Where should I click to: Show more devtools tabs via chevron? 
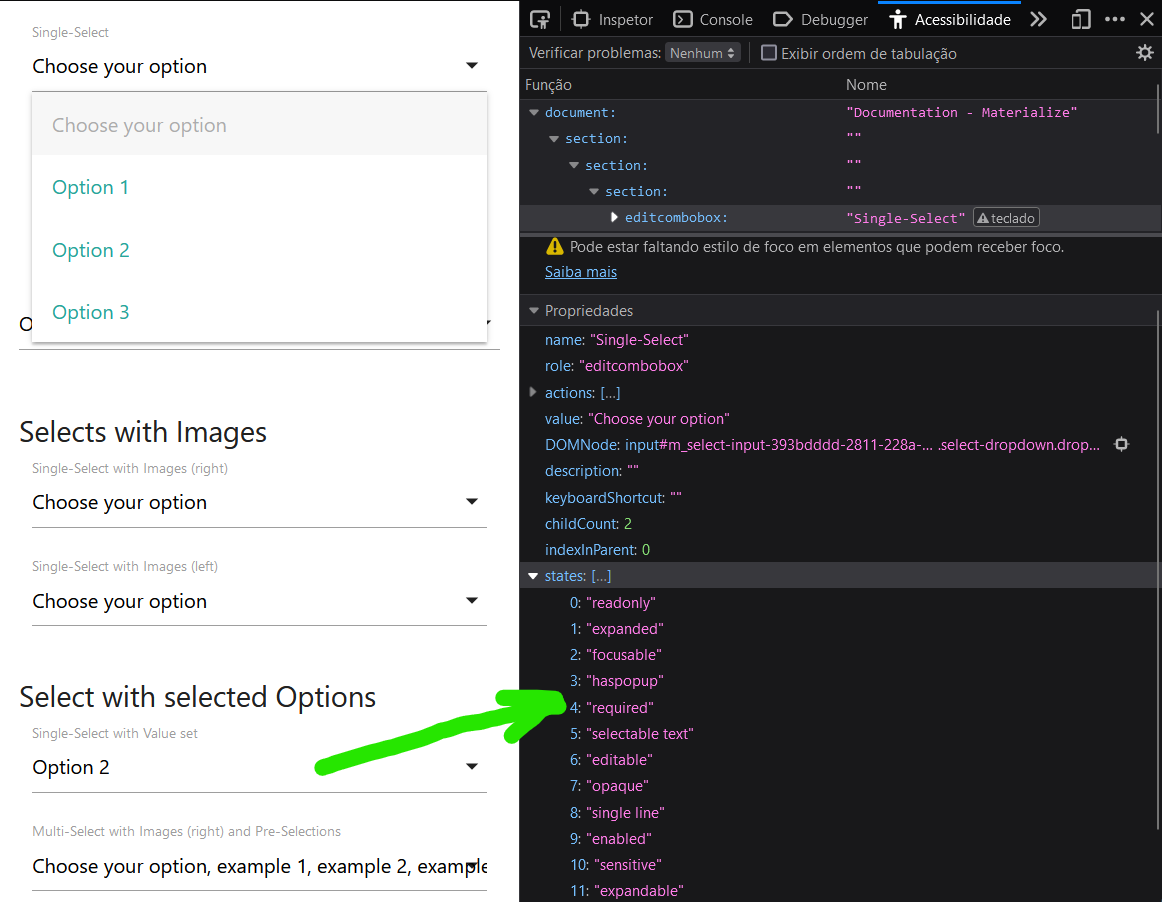click(x=1038, y=19)
